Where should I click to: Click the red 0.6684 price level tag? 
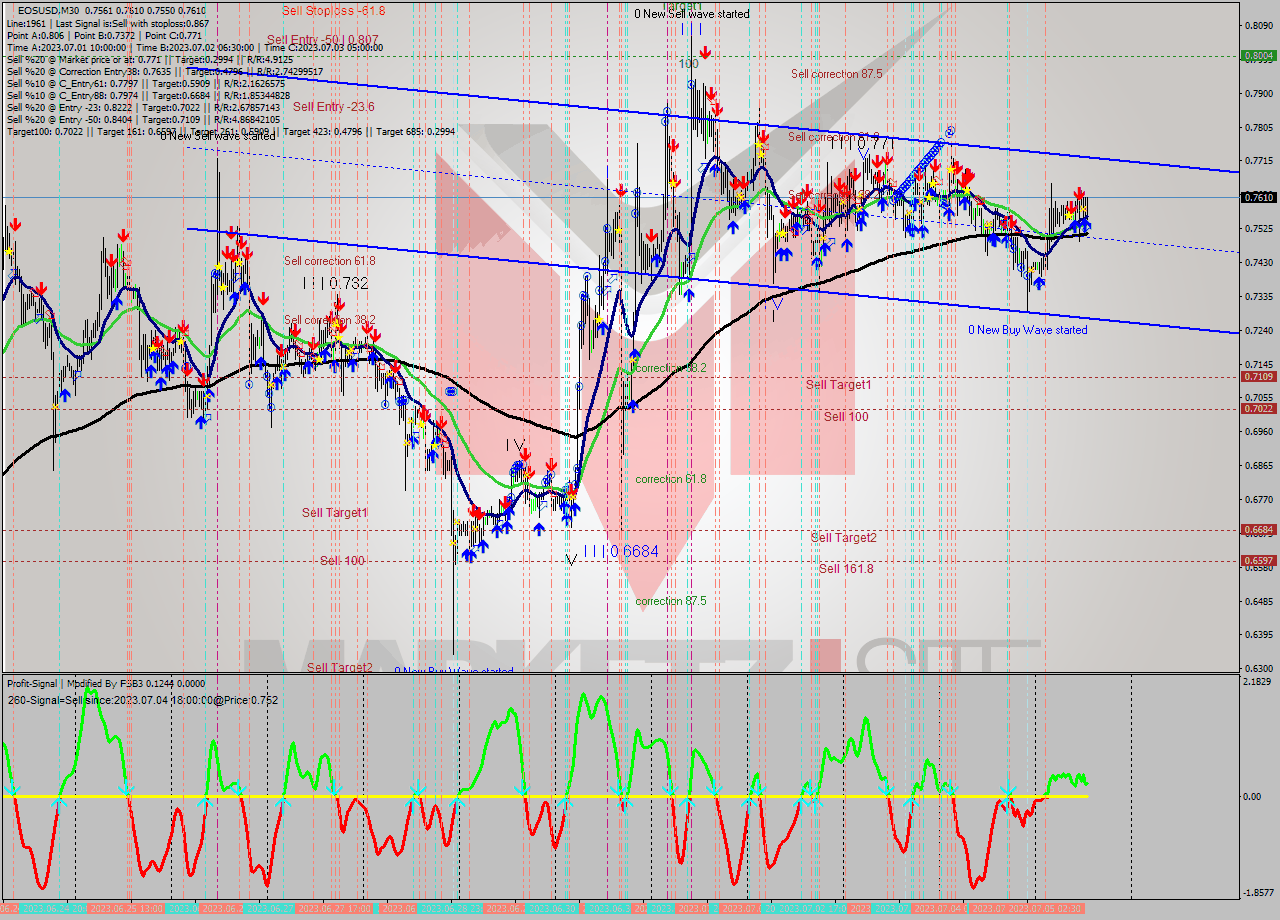(1257, 529)
